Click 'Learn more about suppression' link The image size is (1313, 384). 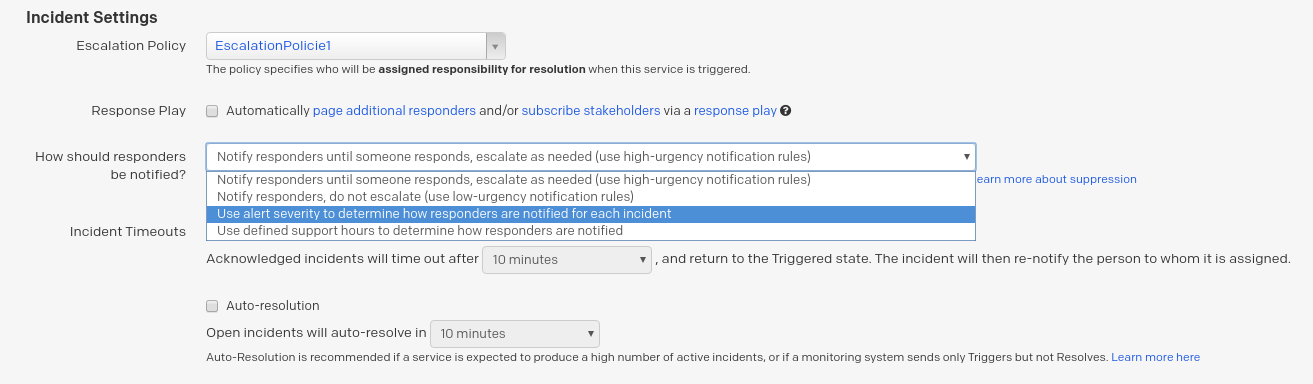point(1056,180)
